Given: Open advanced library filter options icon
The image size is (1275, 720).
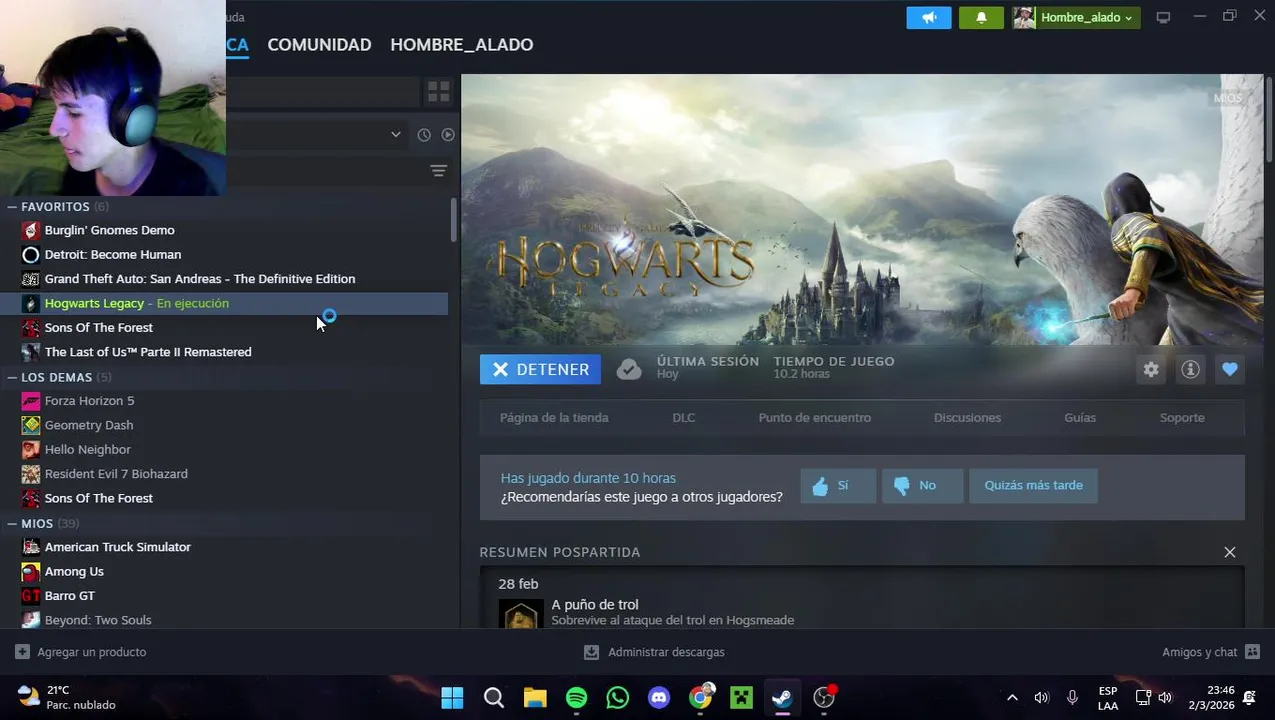Looking at the screenshot, I should 438,171.
